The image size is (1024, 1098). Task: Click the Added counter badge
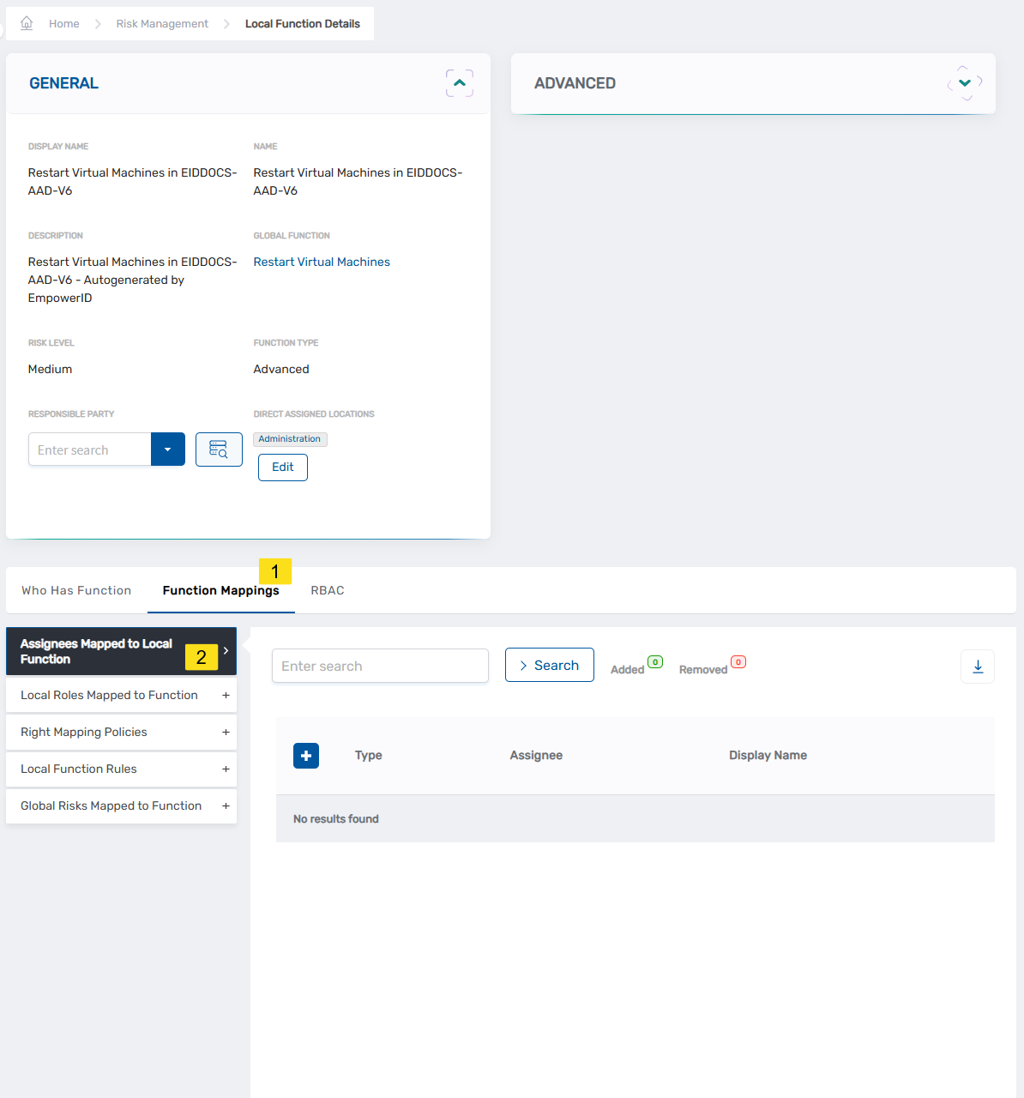click(x=655, y=662)
